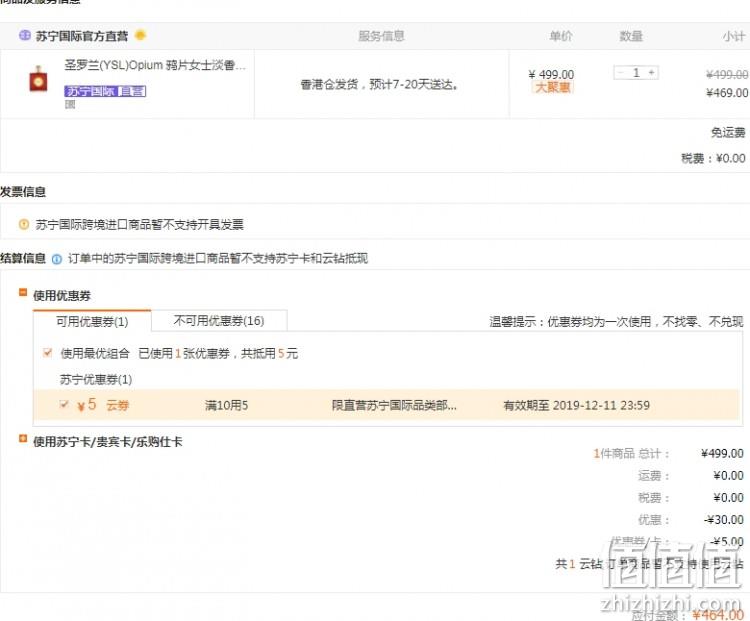The height and width of the screenshot is (621, 750).
Task: Click the 优惠 discount amount -¥30.00
Action: click(724, 520)
